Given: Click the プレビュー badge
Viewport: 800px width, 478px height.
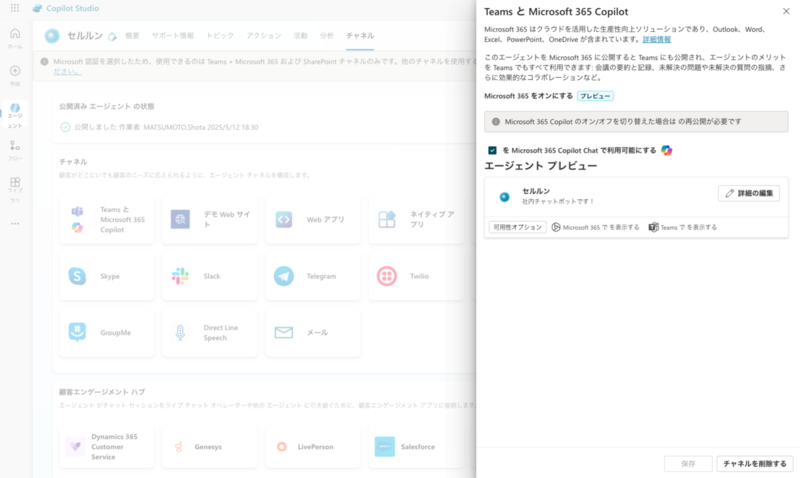Looking at the screenshot, I should tap(595, 96).
